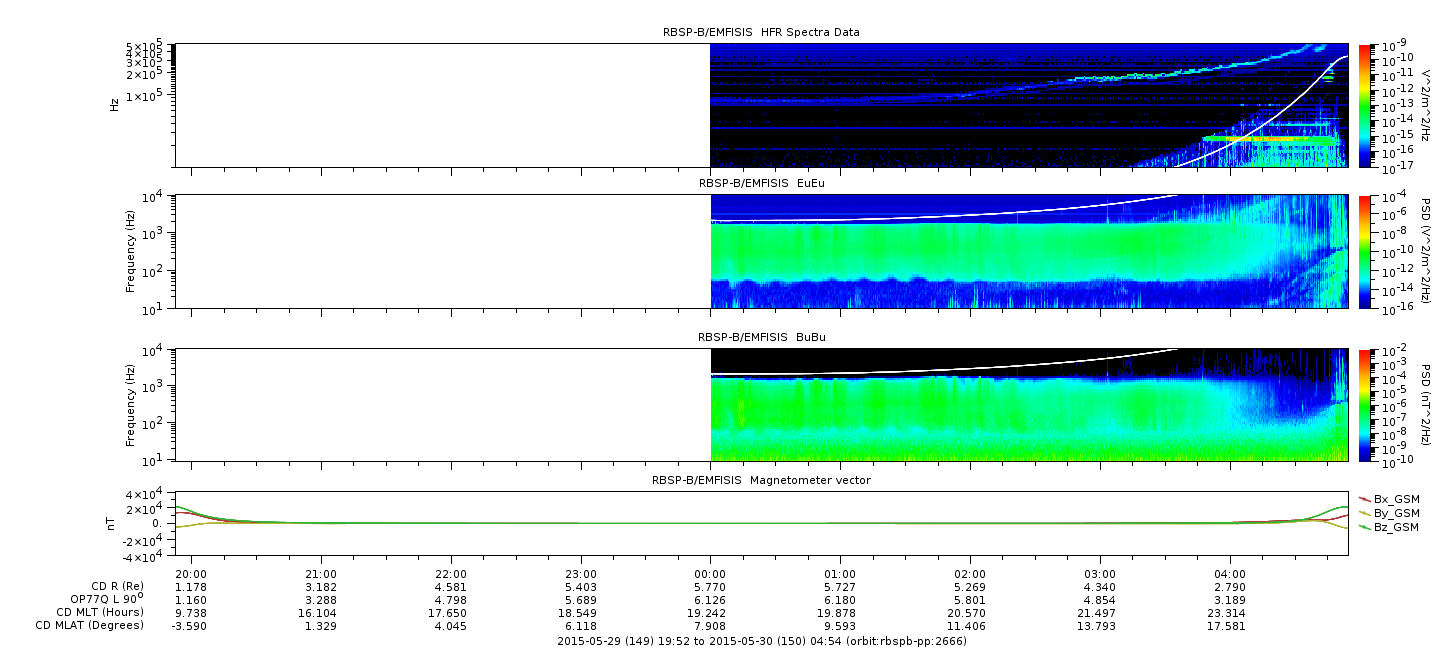This screenshot has height=658, width=1447.
Task: Click the 20:00 time axis tick label
Action: pos(191,574)
